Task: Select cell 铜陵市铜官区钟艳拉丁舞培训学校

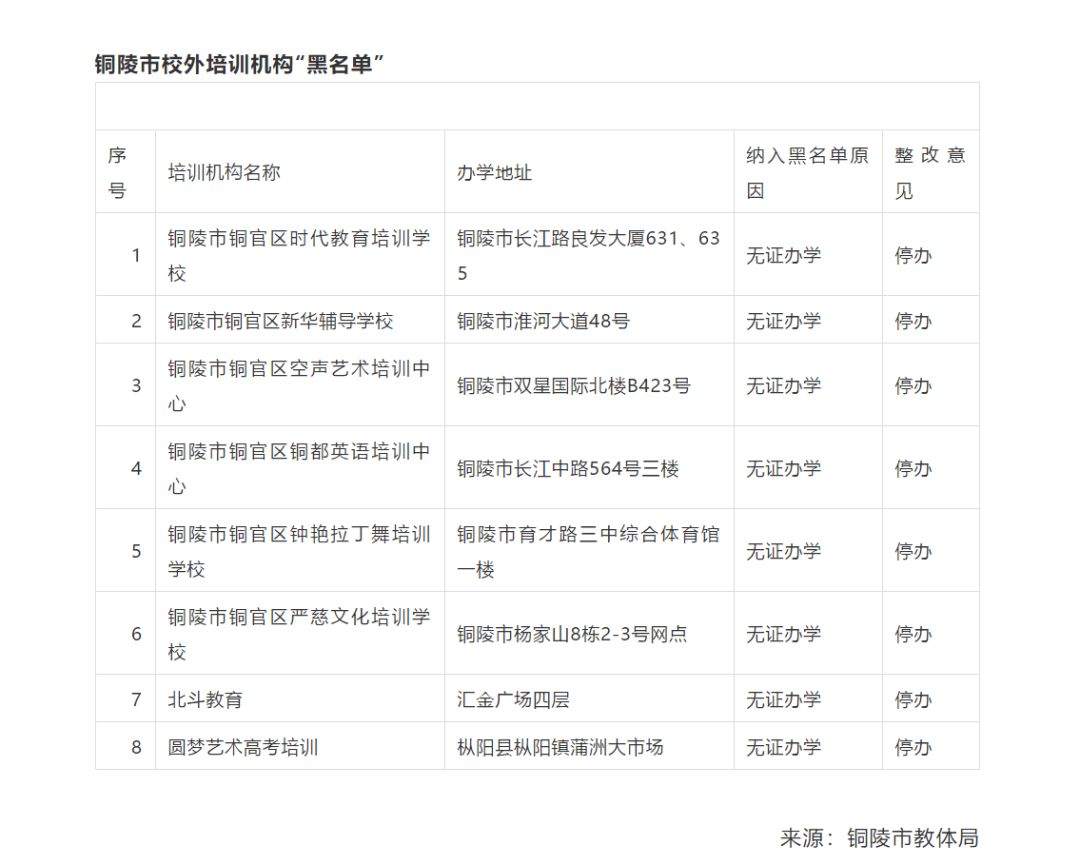Action: pos(300,550)
